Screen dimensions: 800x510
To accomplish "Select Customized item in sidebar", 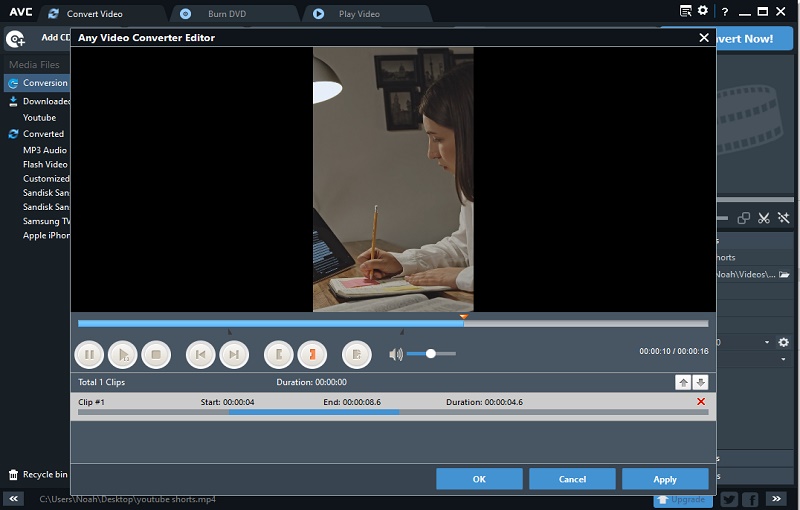I will coord(46,178).
